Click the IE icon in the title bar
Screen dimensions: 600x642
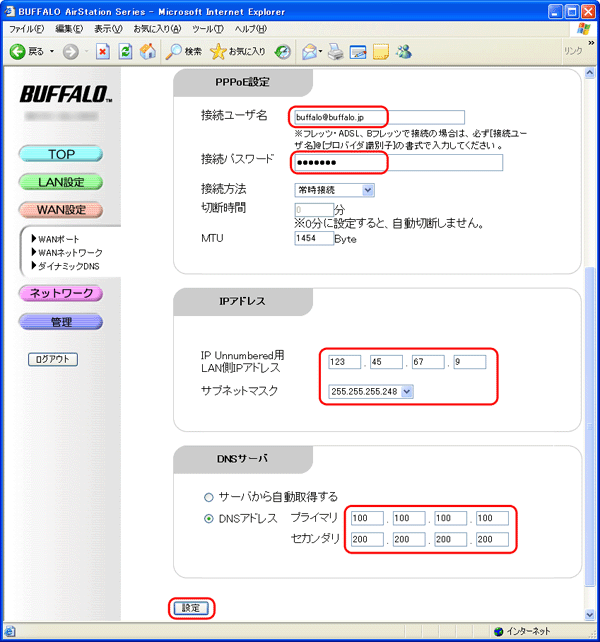click(x=10, y=11)
